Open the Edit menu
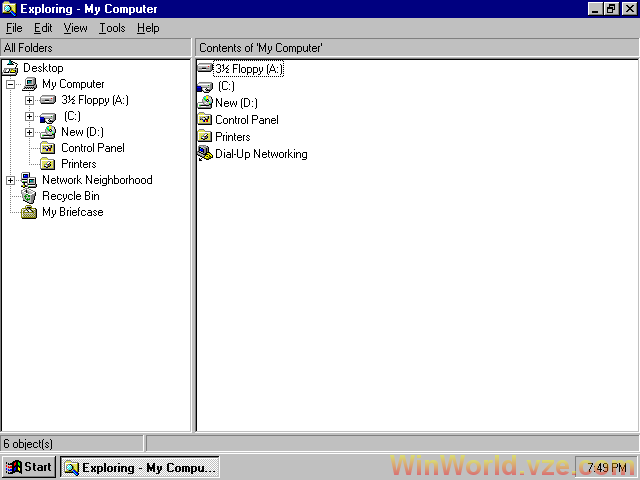 pos(43,28)
